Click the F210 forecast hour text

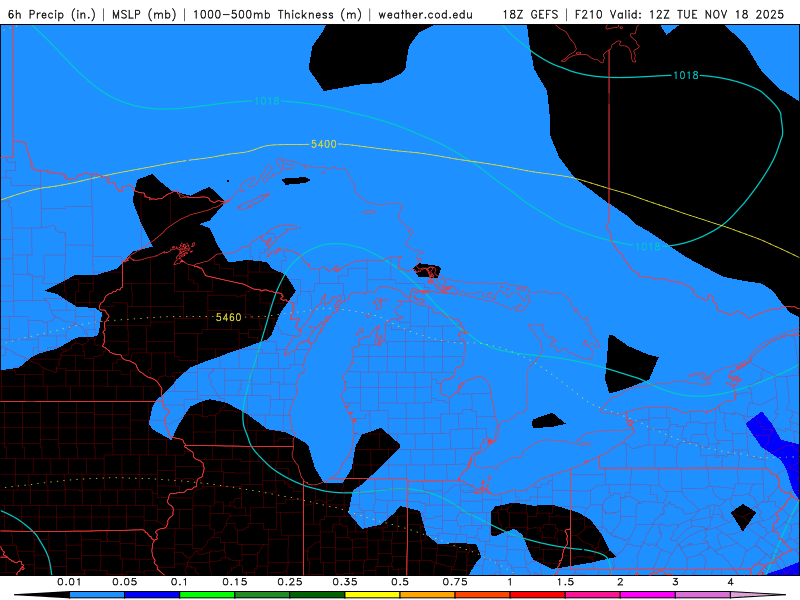(x=589, y=14)
